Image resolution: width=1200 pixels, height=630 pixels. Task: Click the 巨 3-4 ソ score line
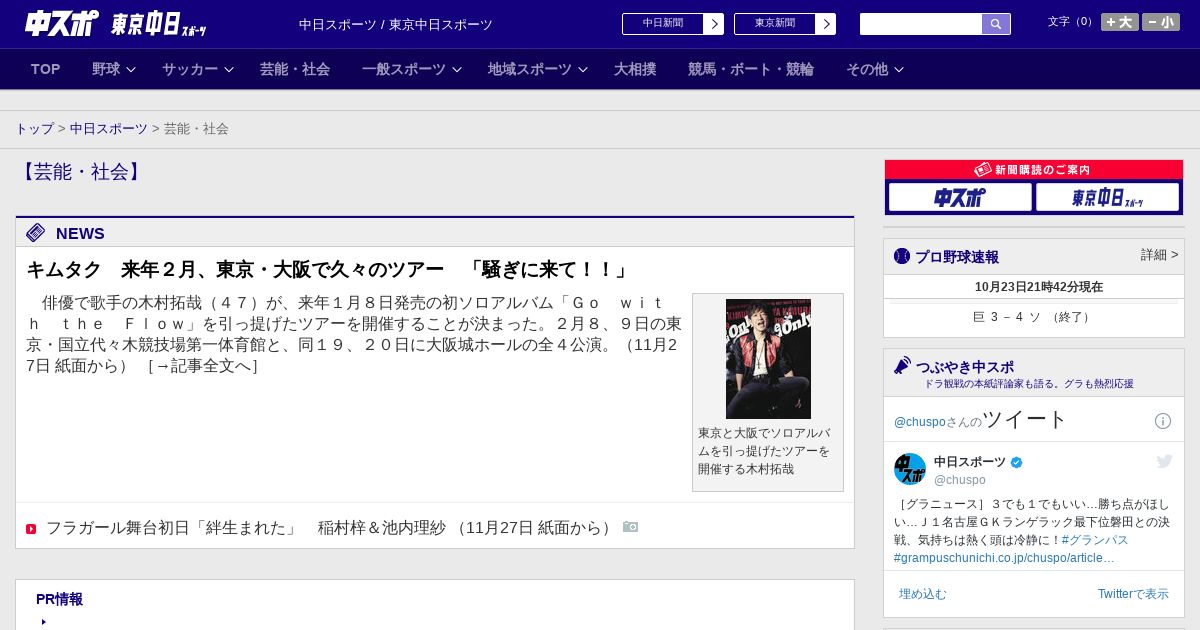click(x=1034, y=317)
